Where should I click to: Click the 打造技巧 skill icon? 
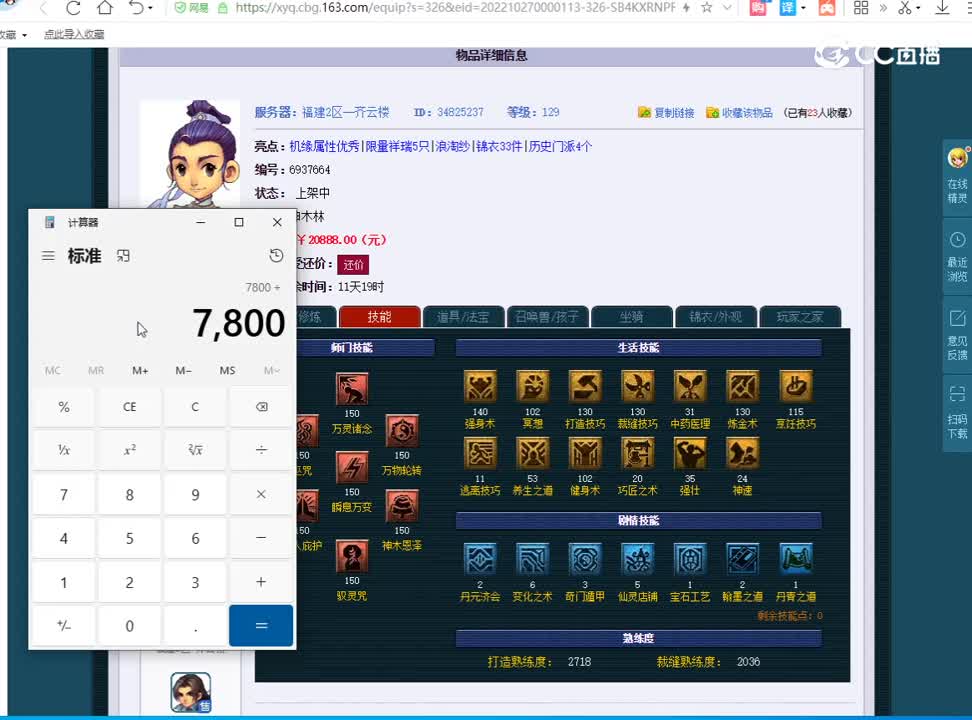(x=585, y=387)
